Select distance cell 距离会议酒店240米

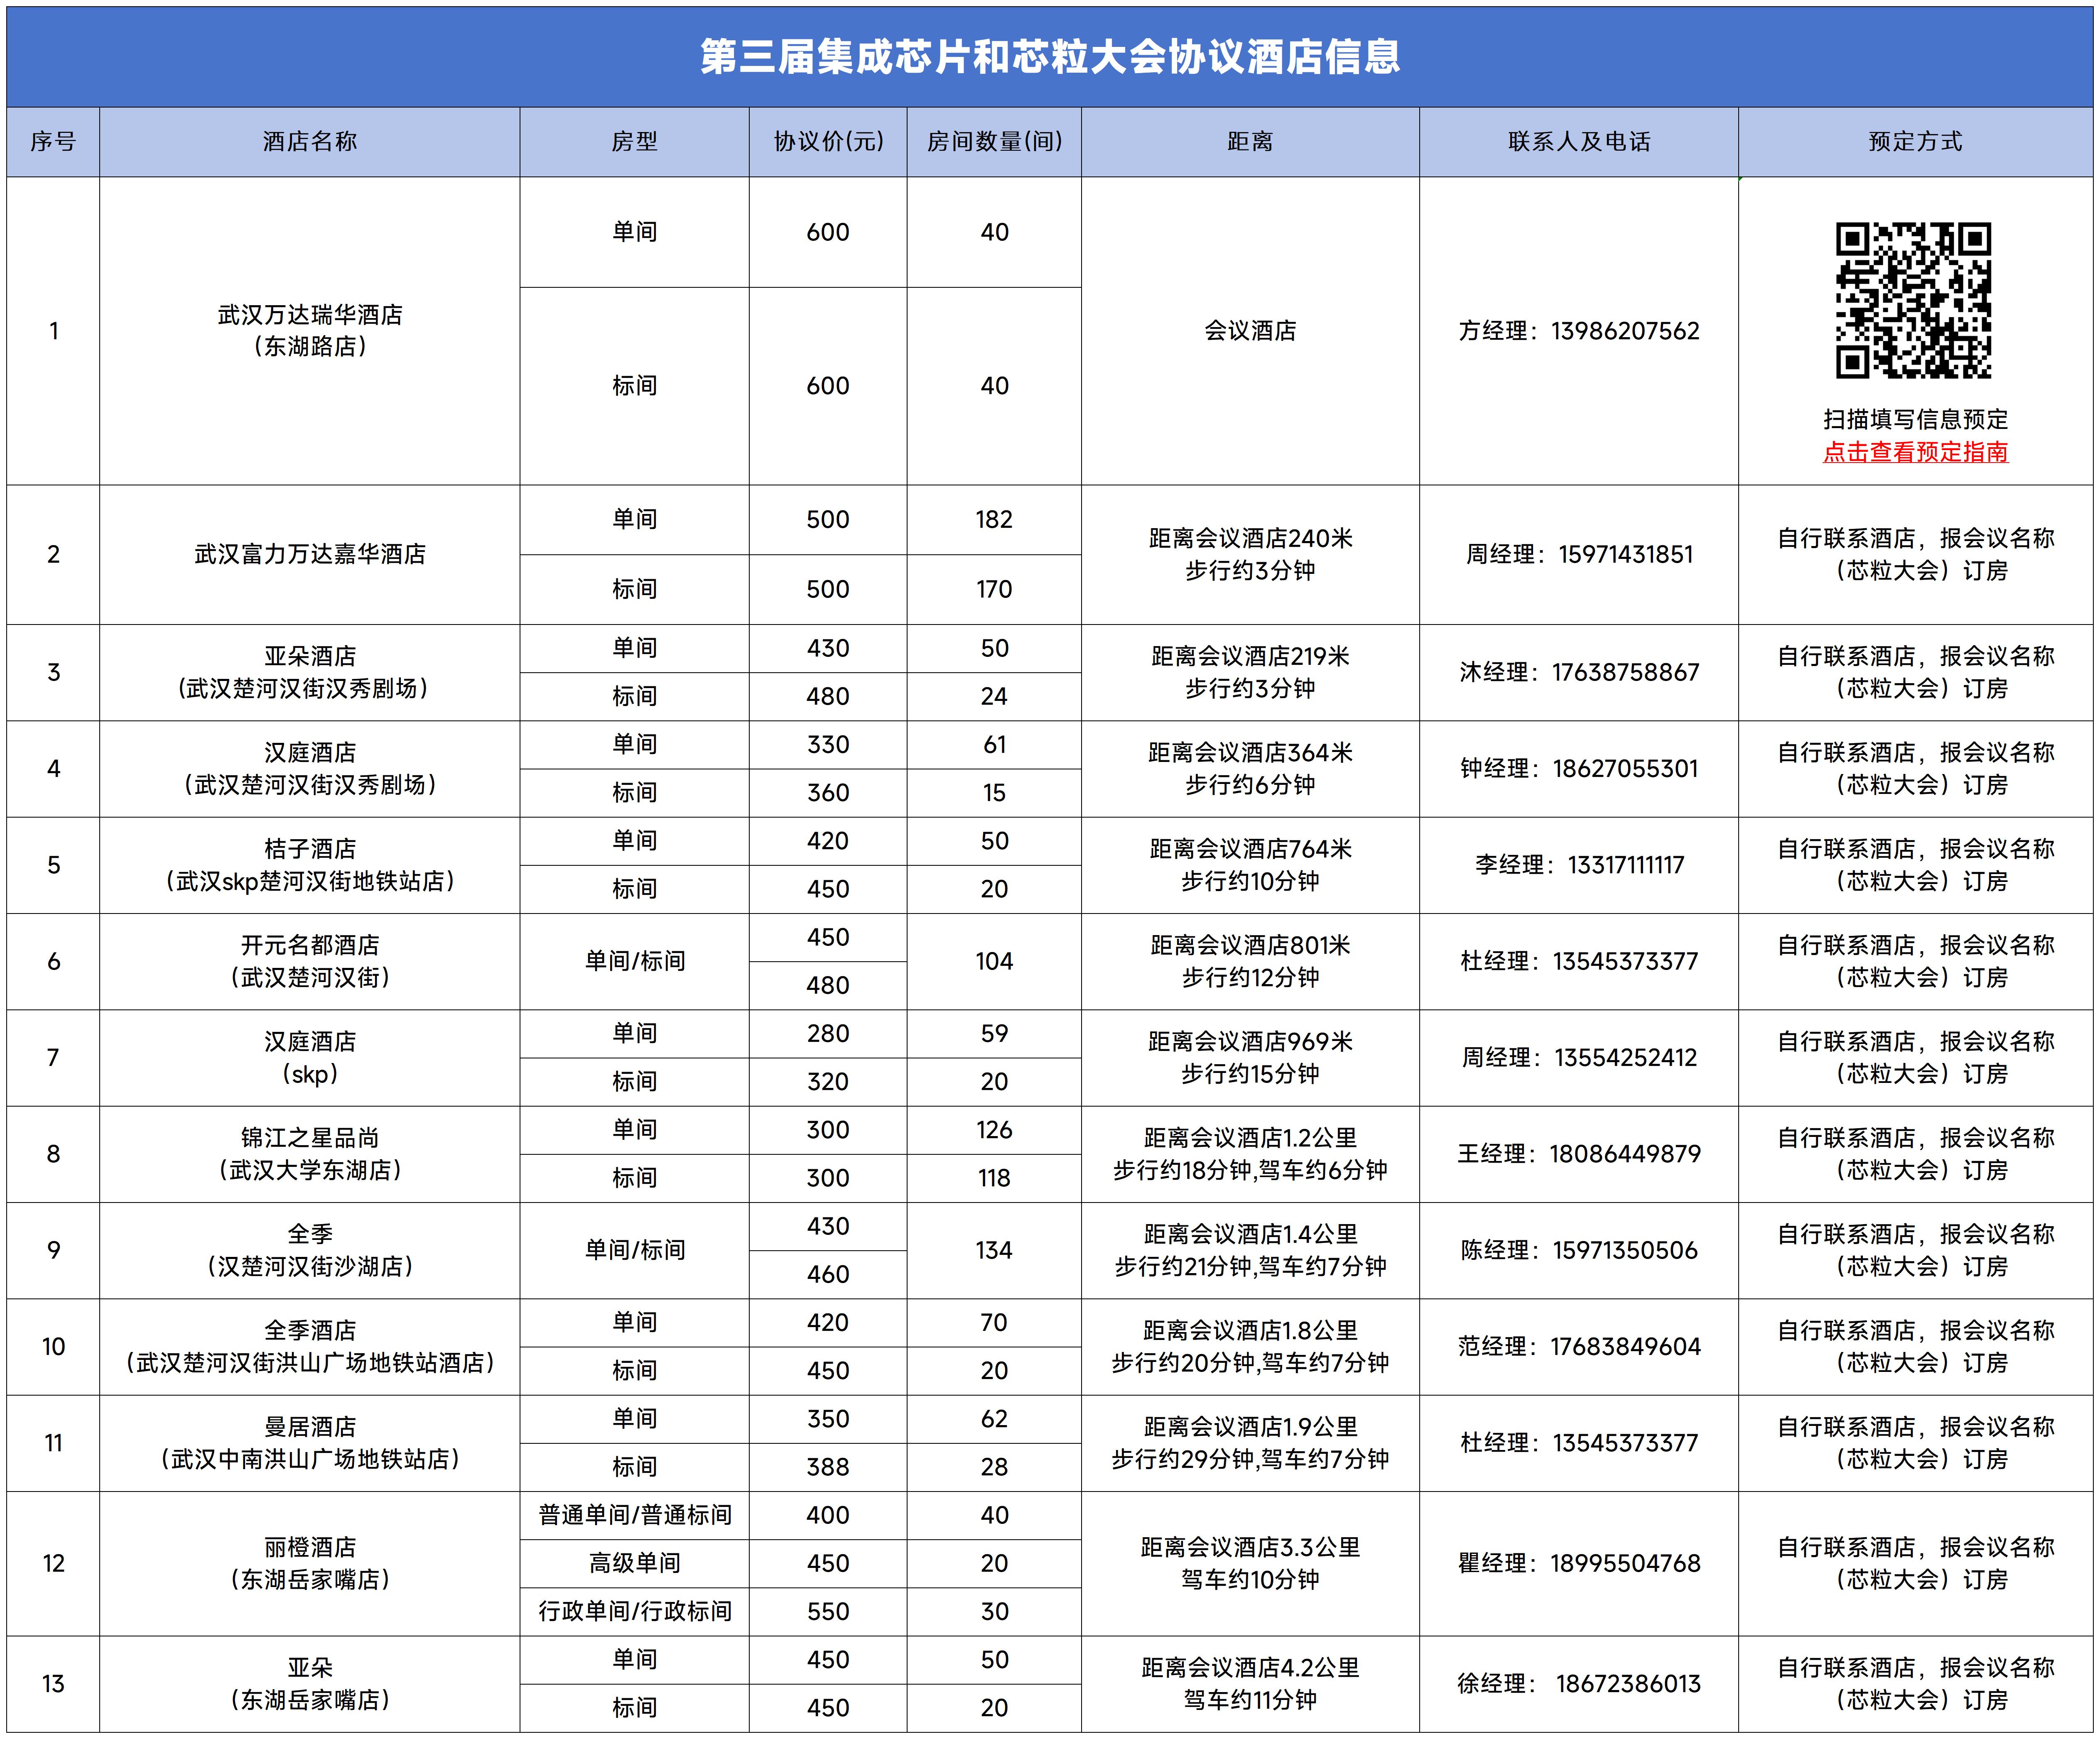point(1250,555)
